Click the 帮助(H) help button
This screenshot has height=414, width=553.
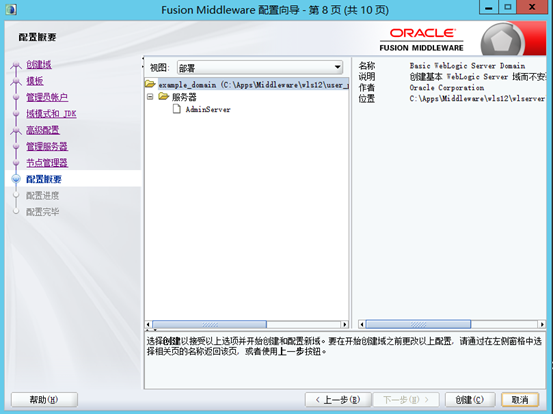tap(44, 400)
